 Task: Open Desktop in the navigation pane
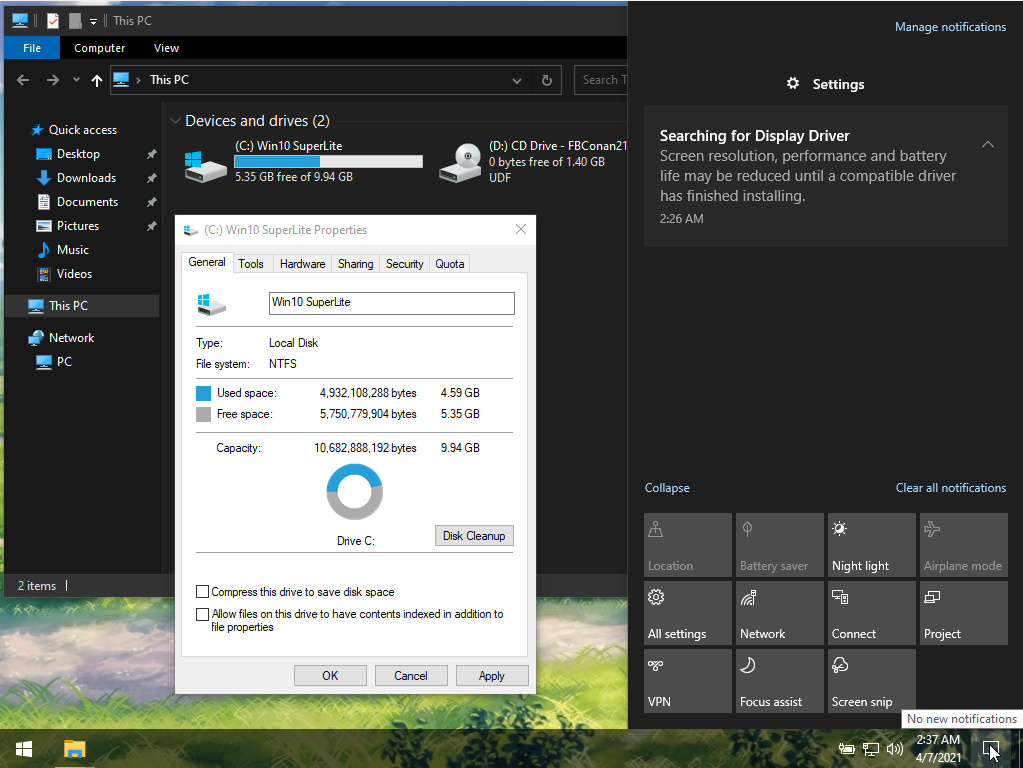click(78, 154)
